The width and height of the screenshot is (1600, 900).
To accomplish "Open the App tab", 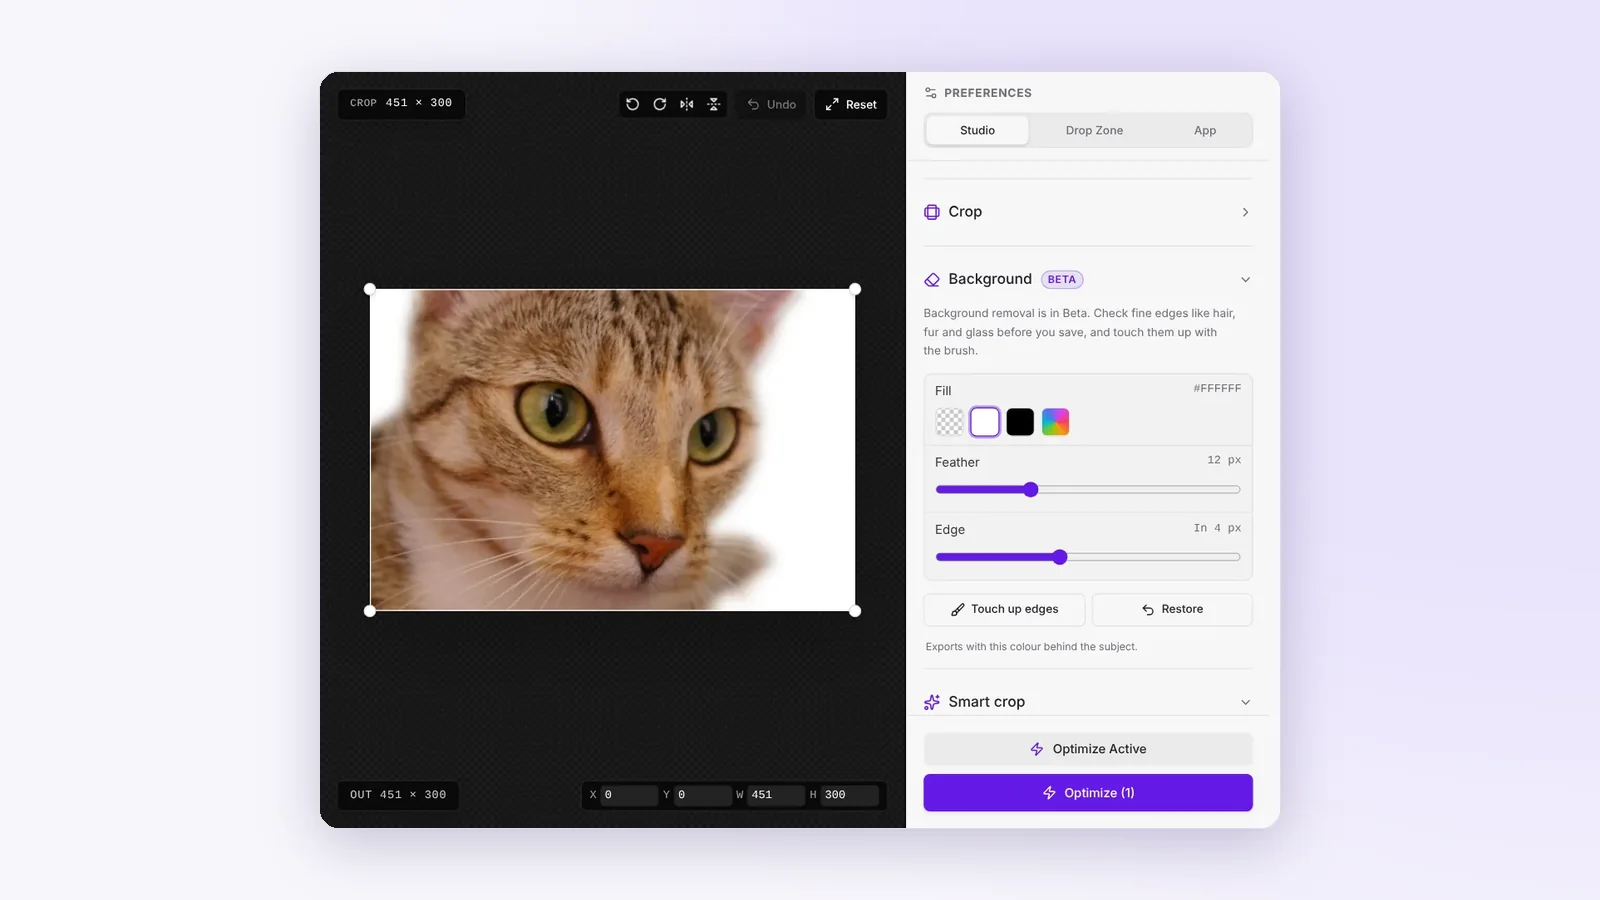I will [1205, 130].
